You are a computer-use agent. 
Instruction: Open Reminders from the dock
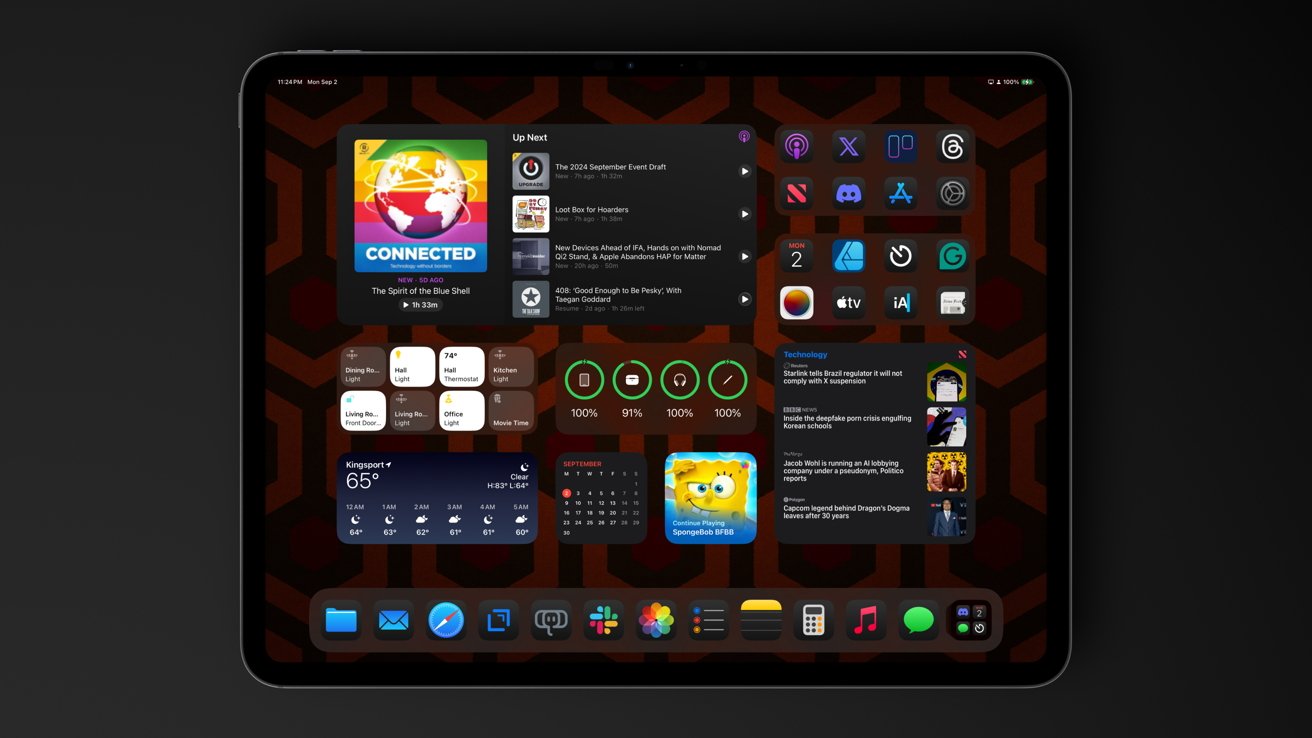pos(708,621)
